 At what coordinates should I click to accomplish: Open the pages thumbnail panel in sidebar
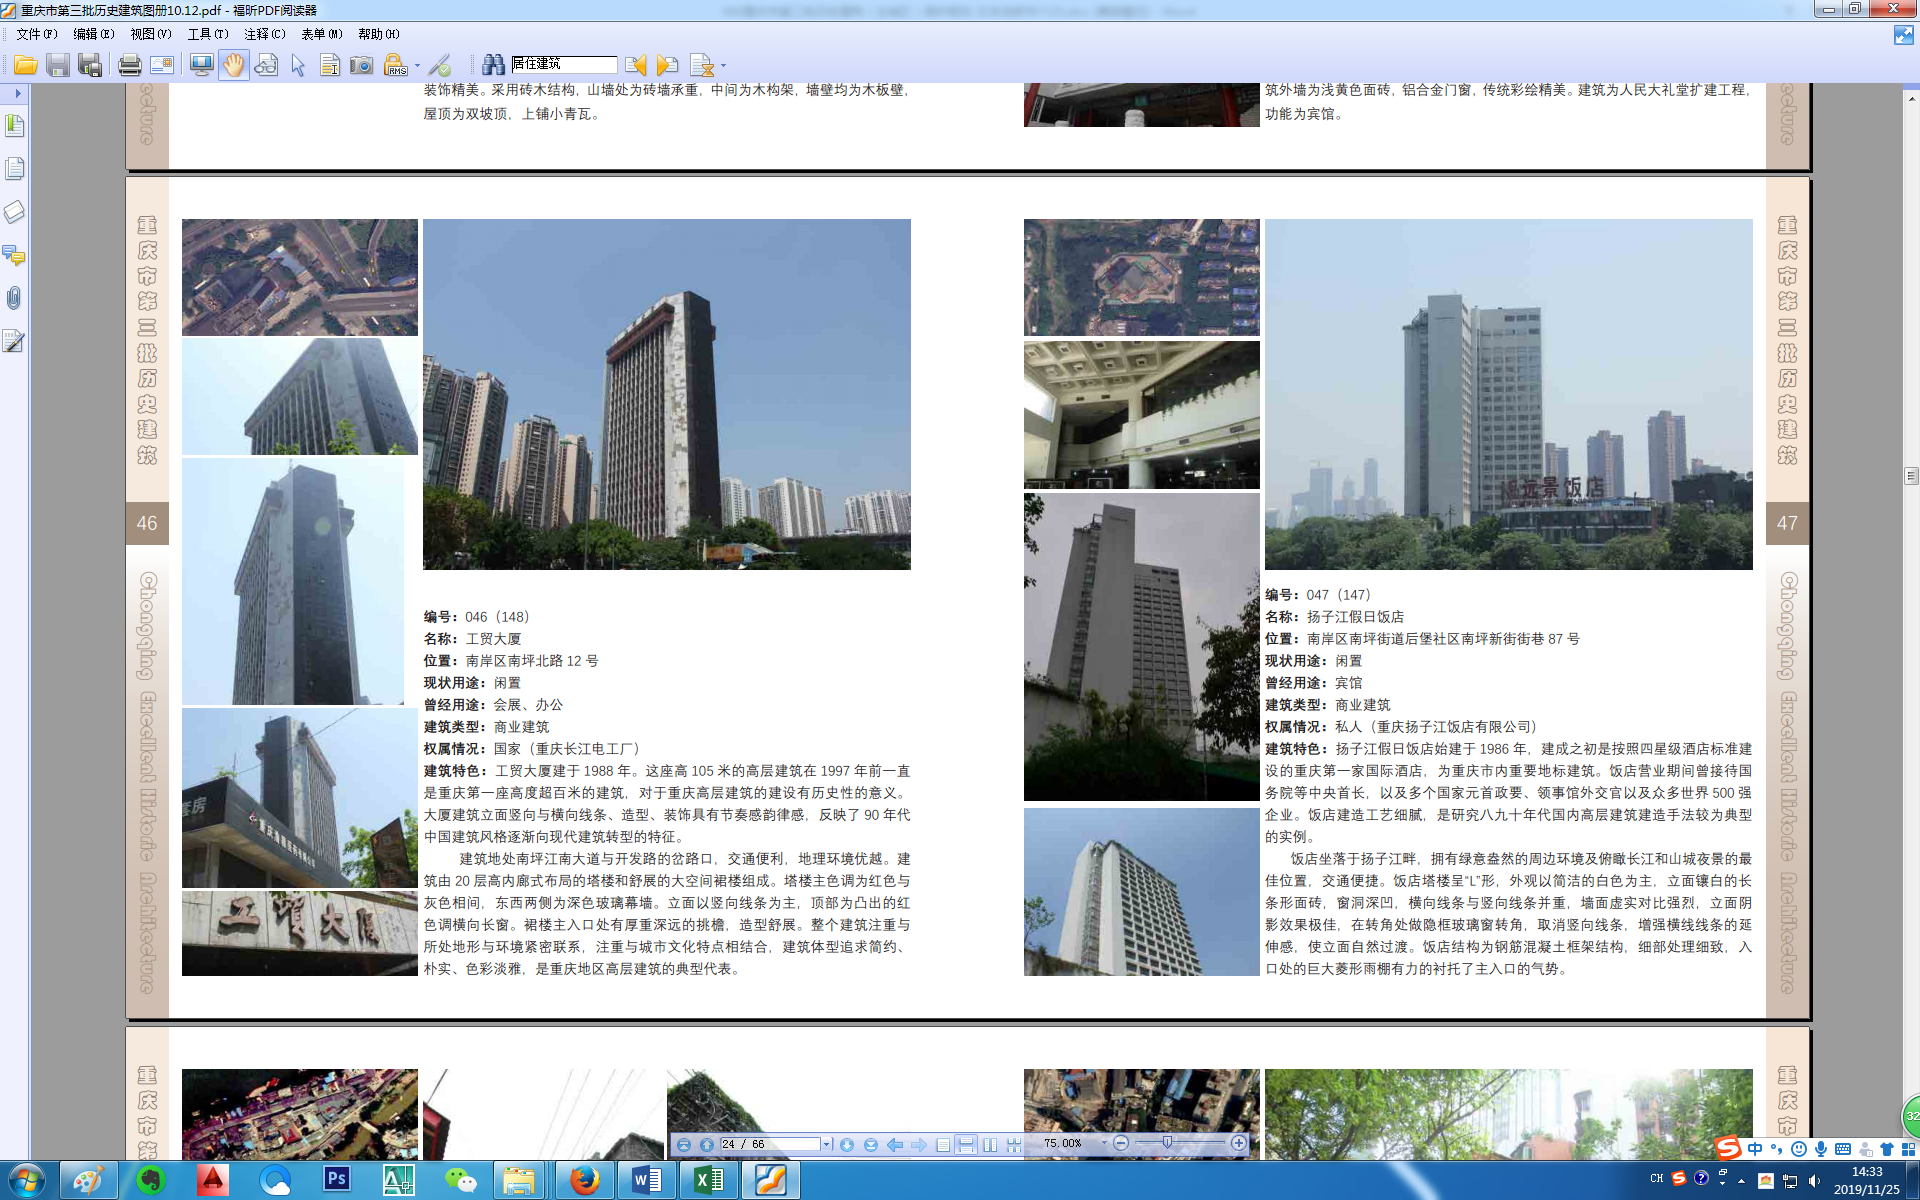click(x=14, y=168)
